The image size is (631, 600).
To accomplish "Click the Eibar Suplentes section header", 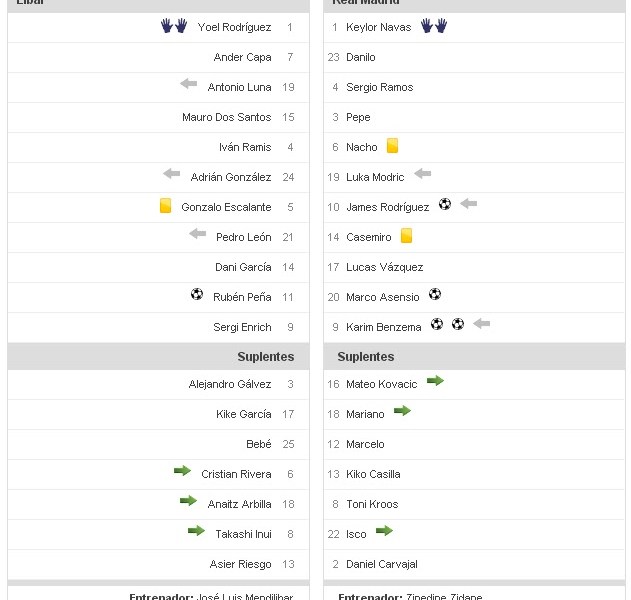I will click(265, 356).
